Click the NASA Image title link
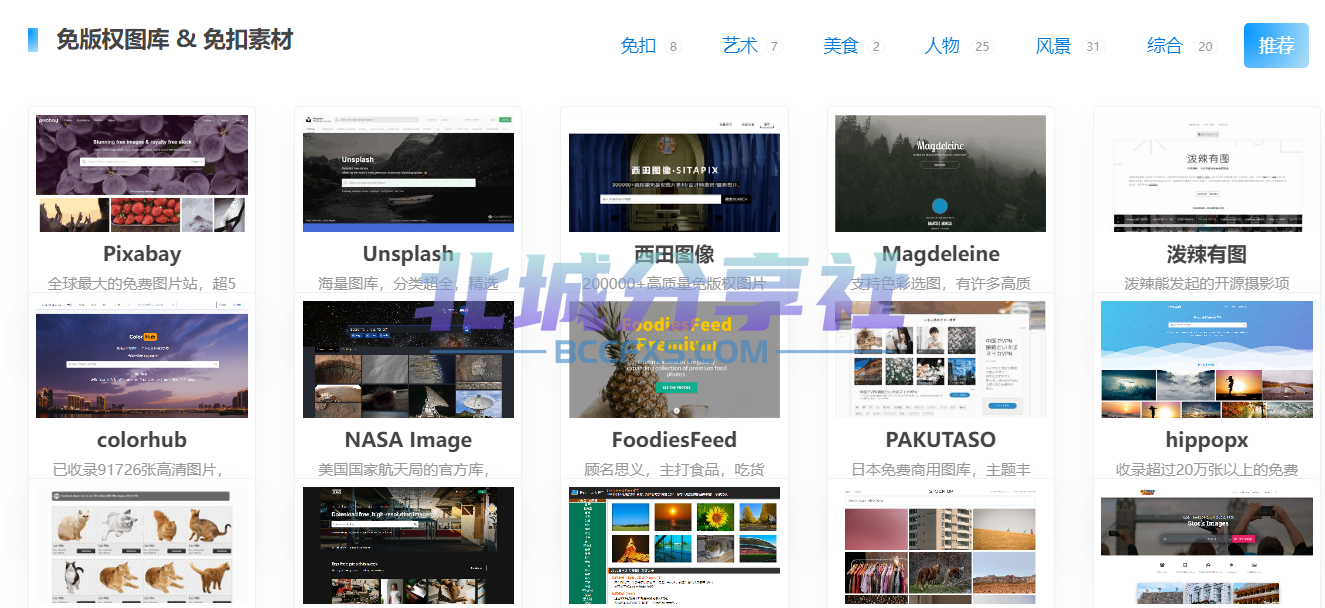This screenshot has width=1325, height=608. click(408, 440)
